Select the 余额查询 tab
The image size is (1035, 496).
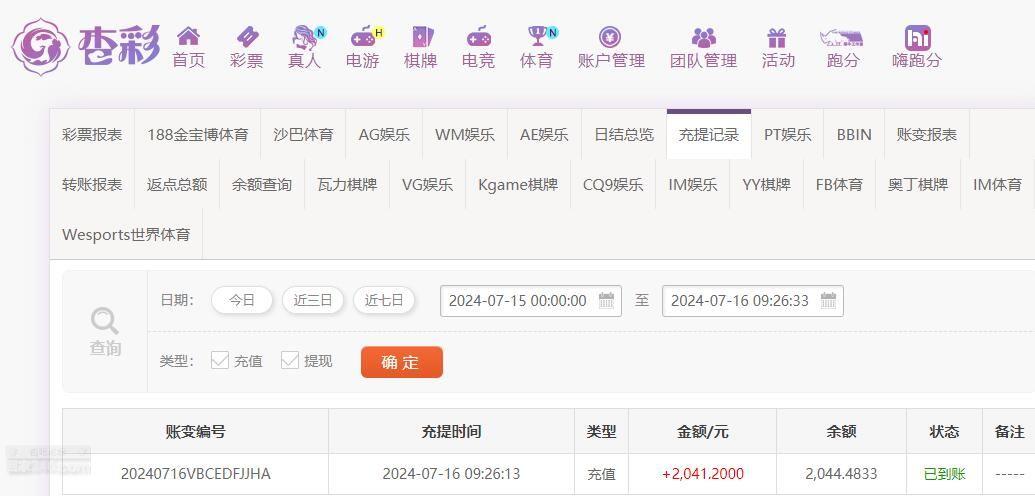(x=261, y=184)
